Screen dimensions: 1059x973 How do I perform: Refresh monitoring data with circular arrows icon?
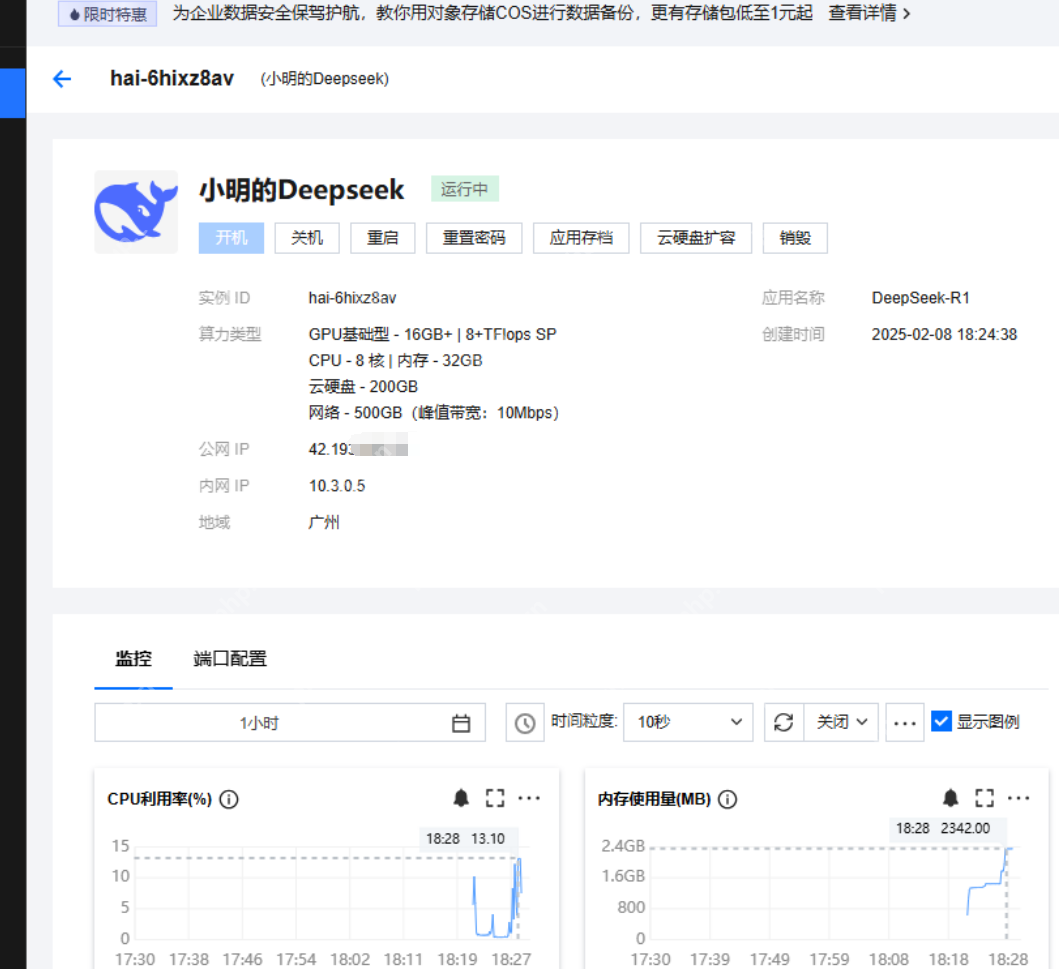[x=783, y=722]
